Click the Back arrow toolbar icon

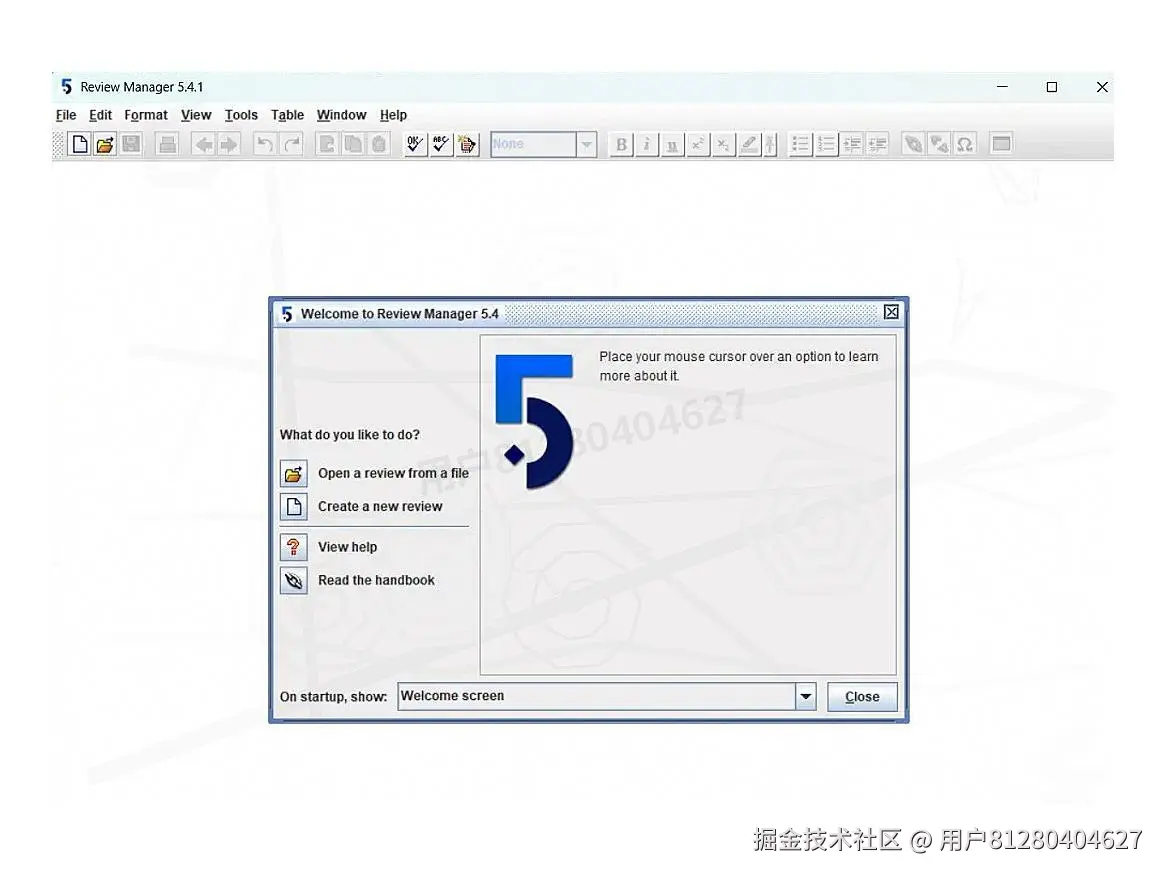coord(203,144)
